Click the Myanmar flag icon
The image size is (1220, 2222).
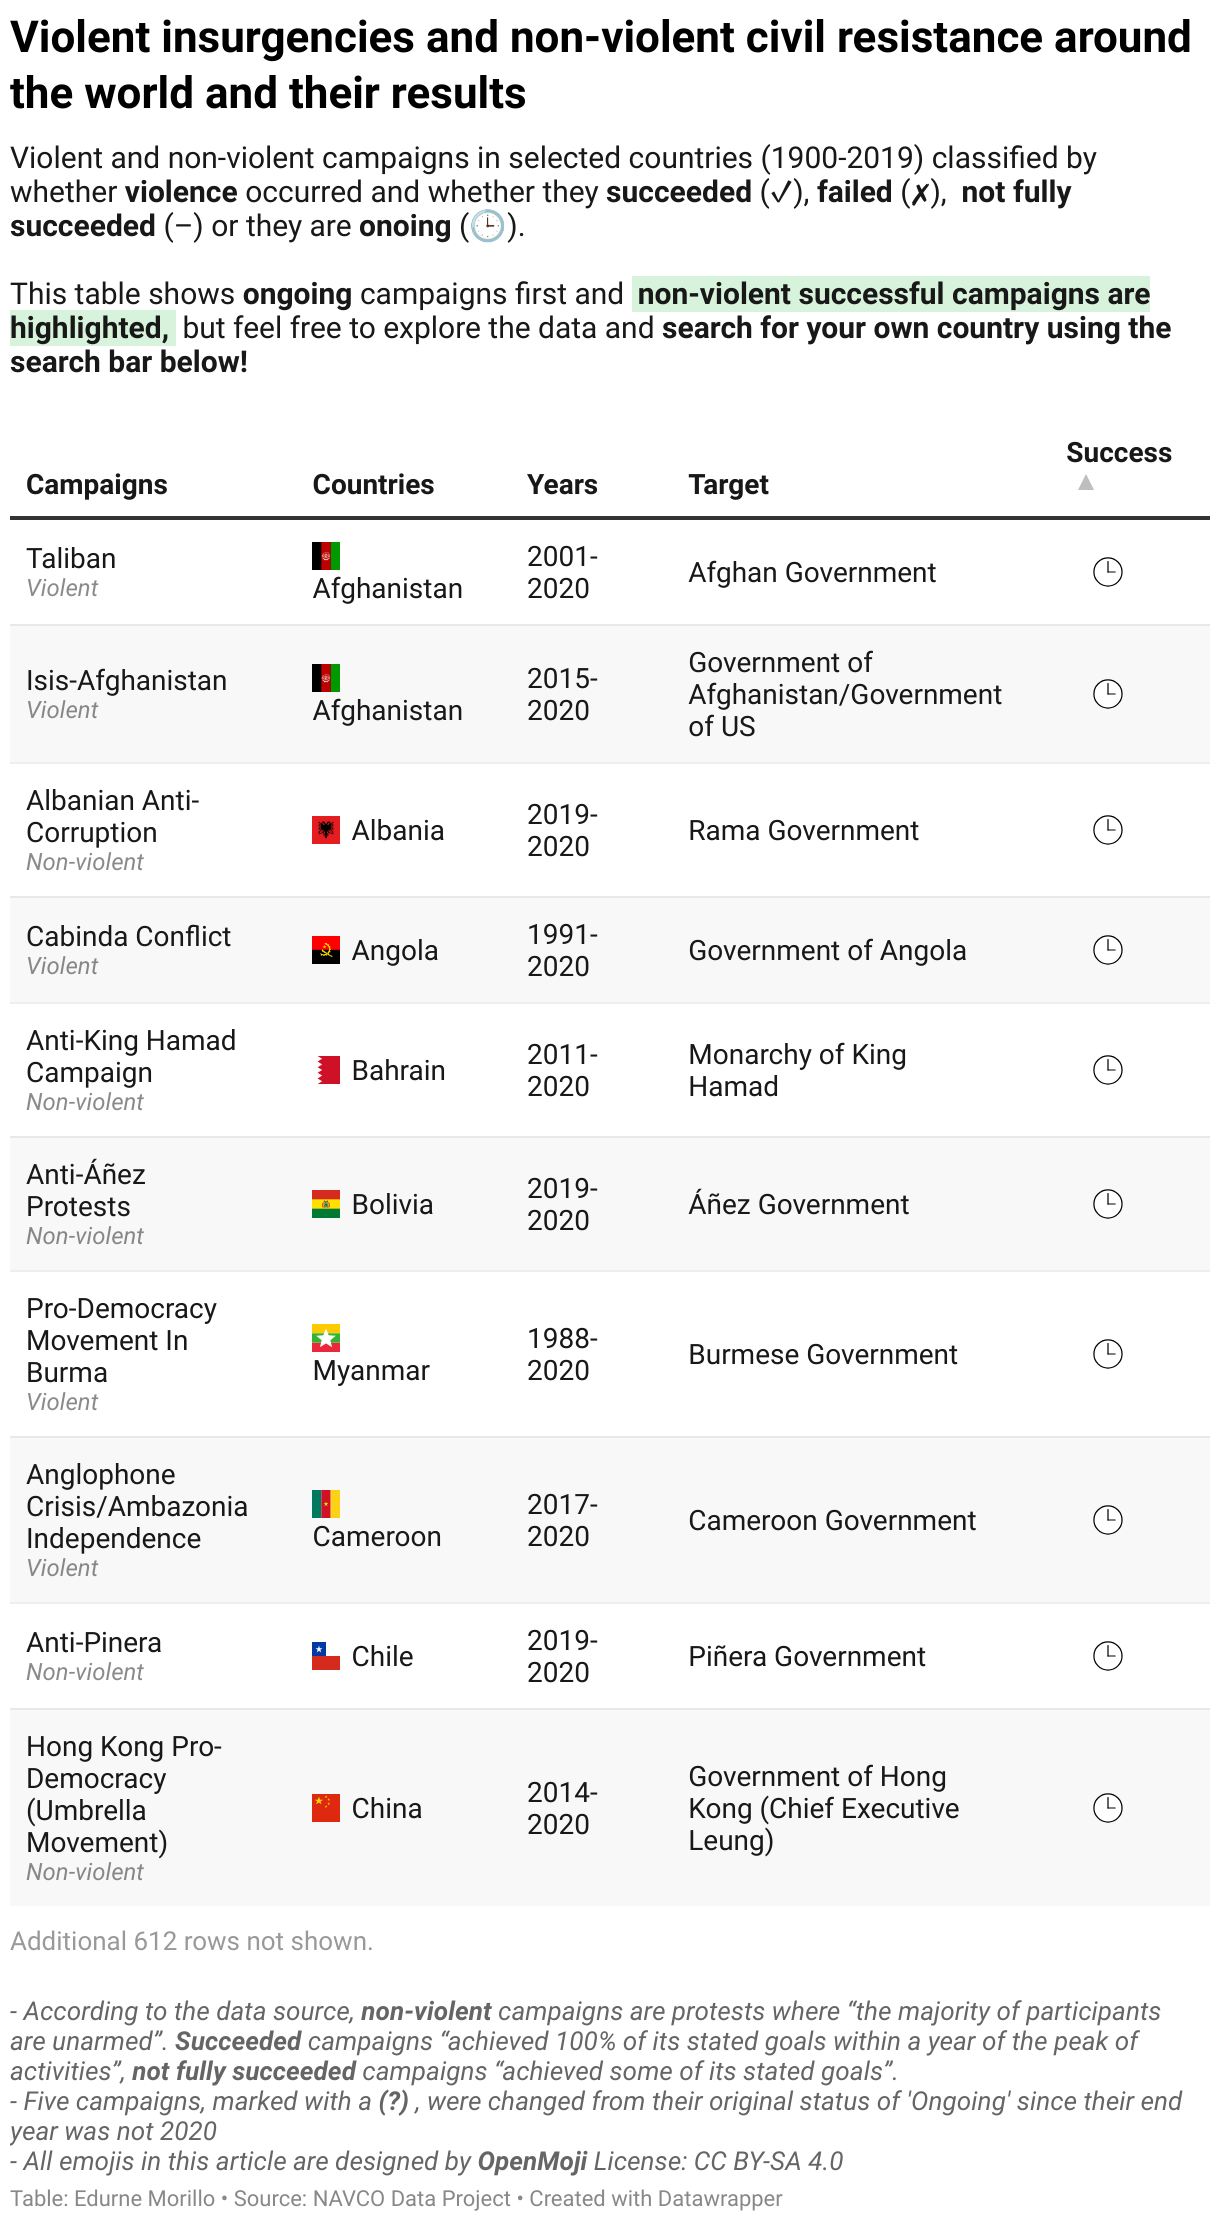coord(326,1338)
